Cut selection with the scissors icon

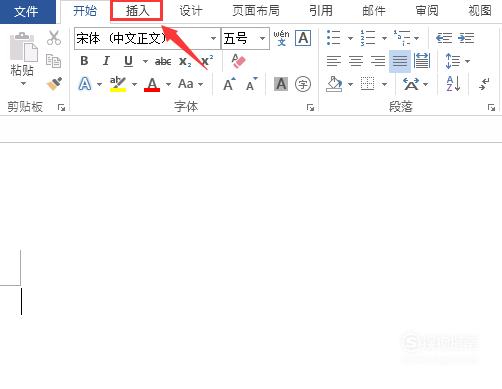(54, 38)
